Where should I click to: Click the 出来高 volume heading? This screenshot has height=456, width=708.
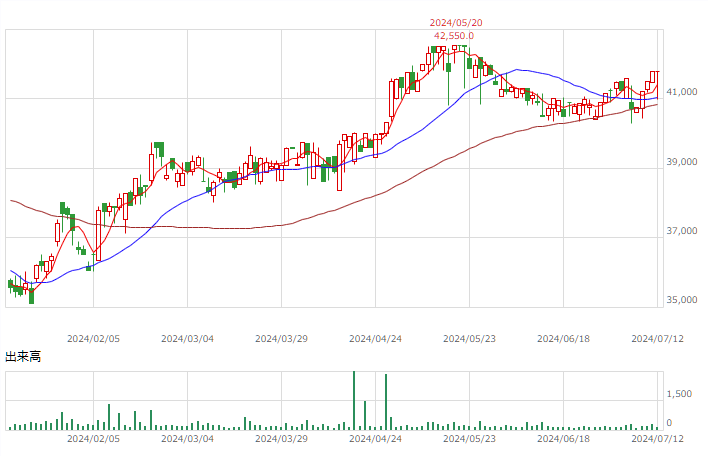click(x=23, y=357)
